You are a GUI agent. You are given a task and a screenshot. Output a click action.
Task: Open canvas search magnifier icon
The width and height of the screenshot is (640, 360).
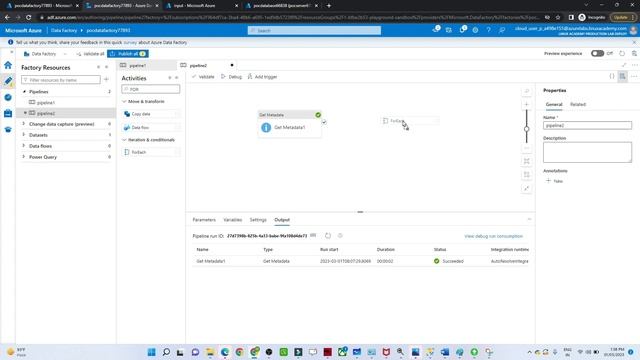(527, 91)
